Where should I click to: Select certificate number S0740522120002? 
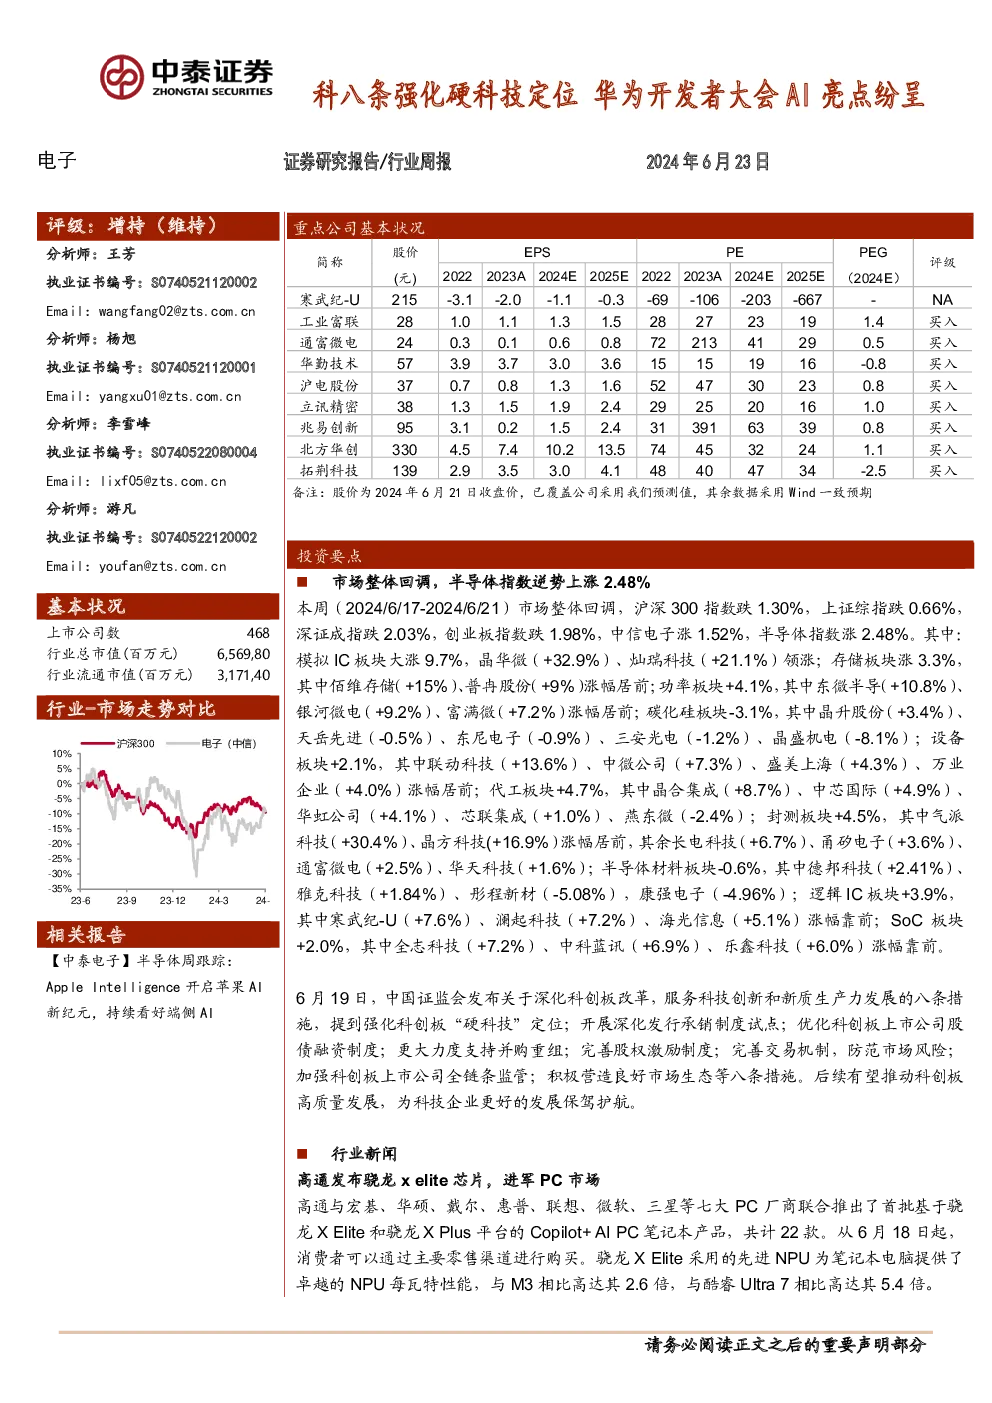click(x=204, y=538)
